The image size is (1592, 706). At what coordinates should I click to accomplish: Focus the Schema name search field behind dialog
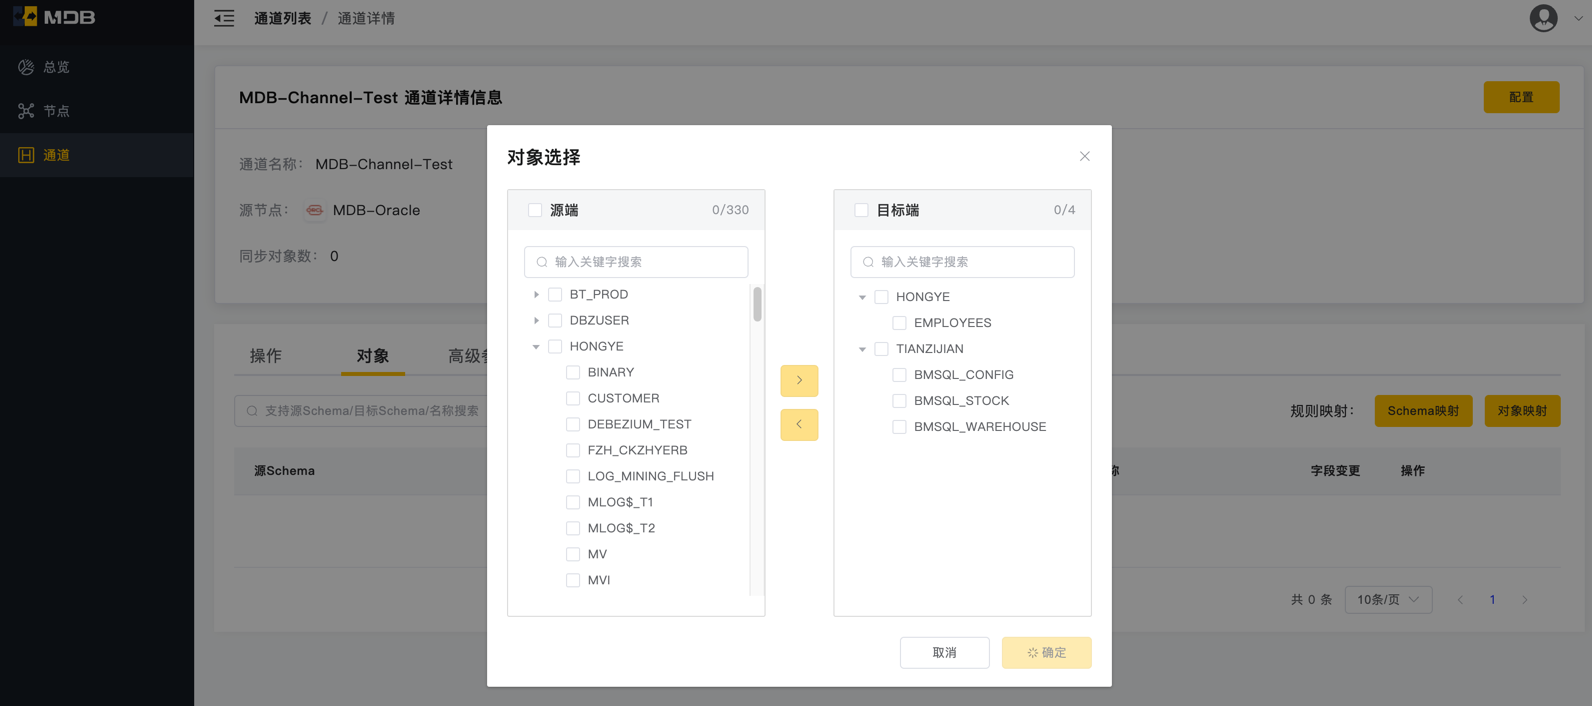coord(361,411)
